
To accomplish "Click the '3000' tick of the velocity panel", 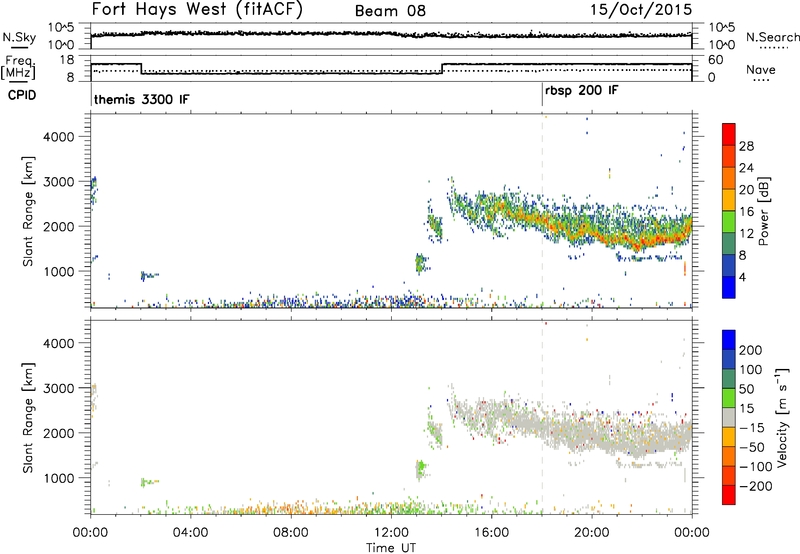I will [58, 388].
